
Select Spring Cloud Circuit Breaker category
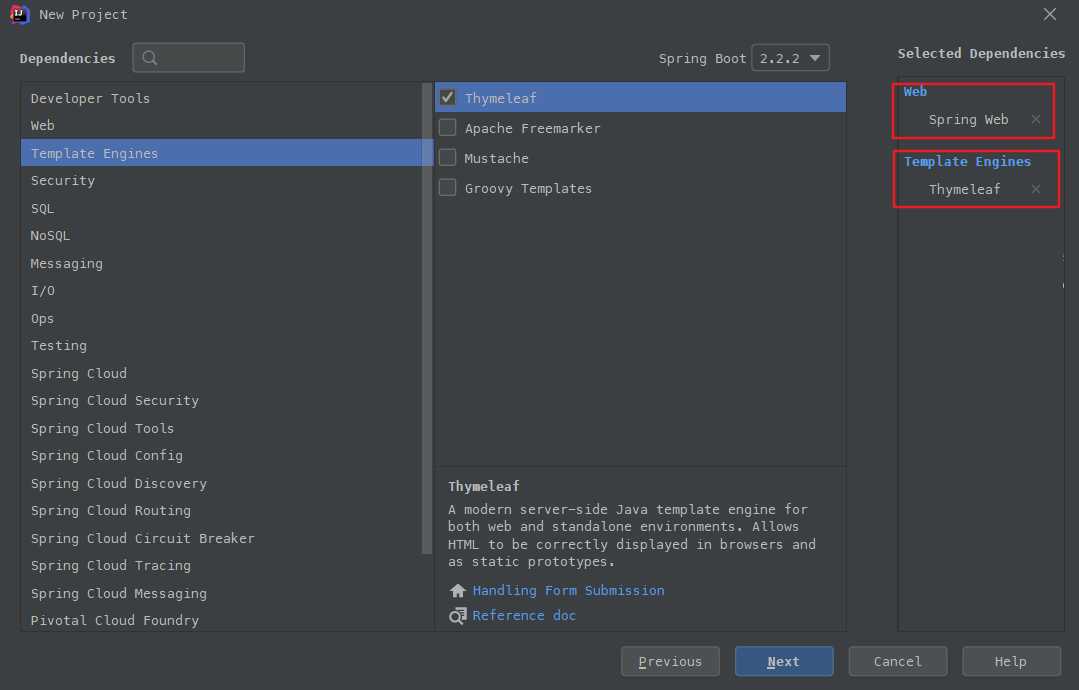tap(222, 539)
